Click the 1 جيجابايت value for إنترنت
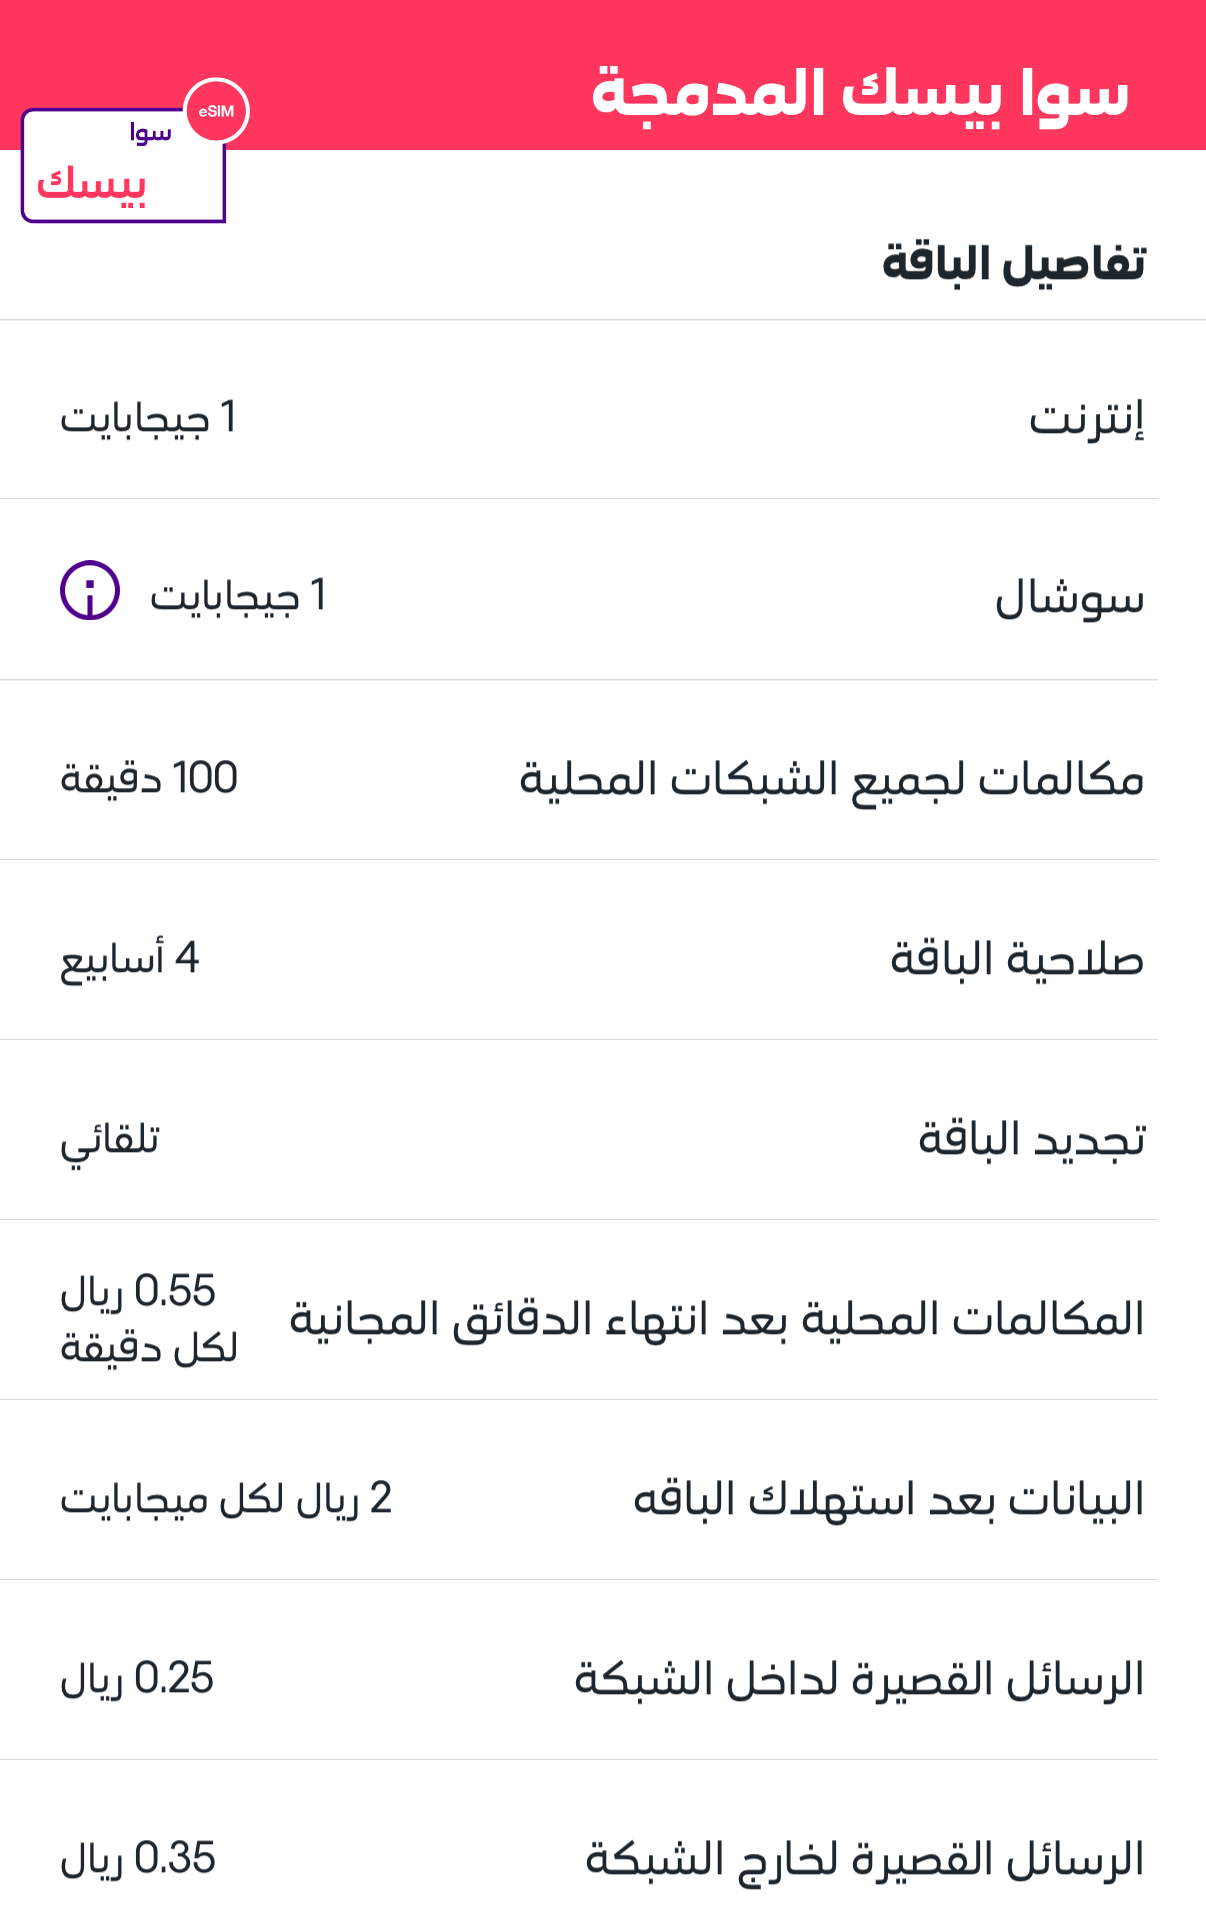 [x=148, y=418]
